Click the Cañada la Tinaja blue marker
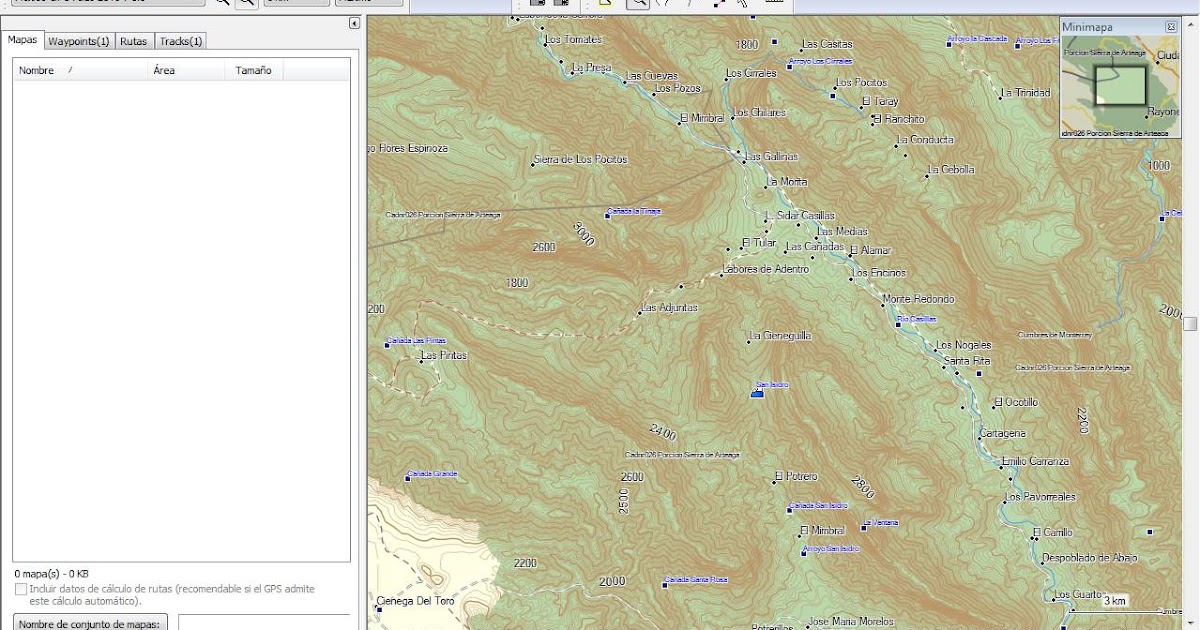The width and height of the screenshot is (1200, 630). 608,215
